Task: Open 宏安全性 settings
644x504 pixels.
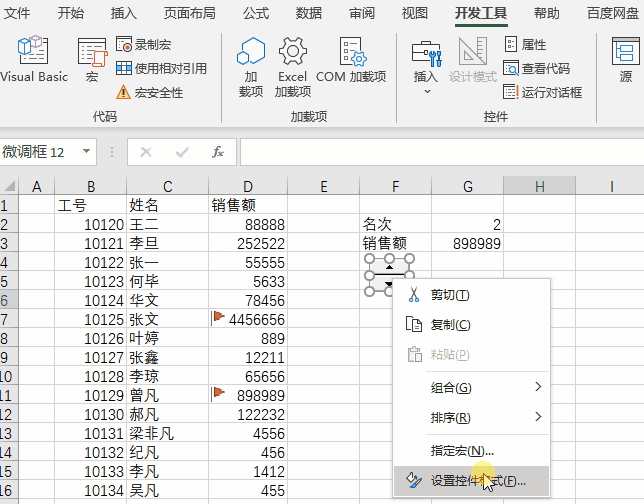Action: [150, 92]
